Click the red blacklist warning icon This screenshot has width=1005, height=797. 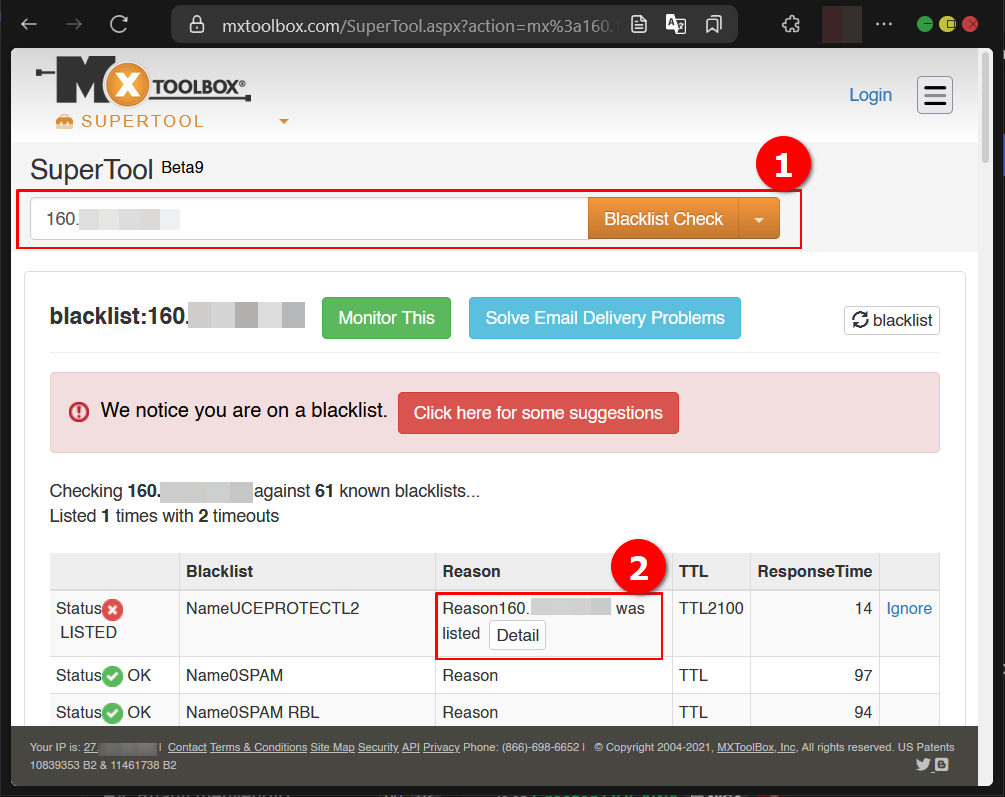[79, 412]
